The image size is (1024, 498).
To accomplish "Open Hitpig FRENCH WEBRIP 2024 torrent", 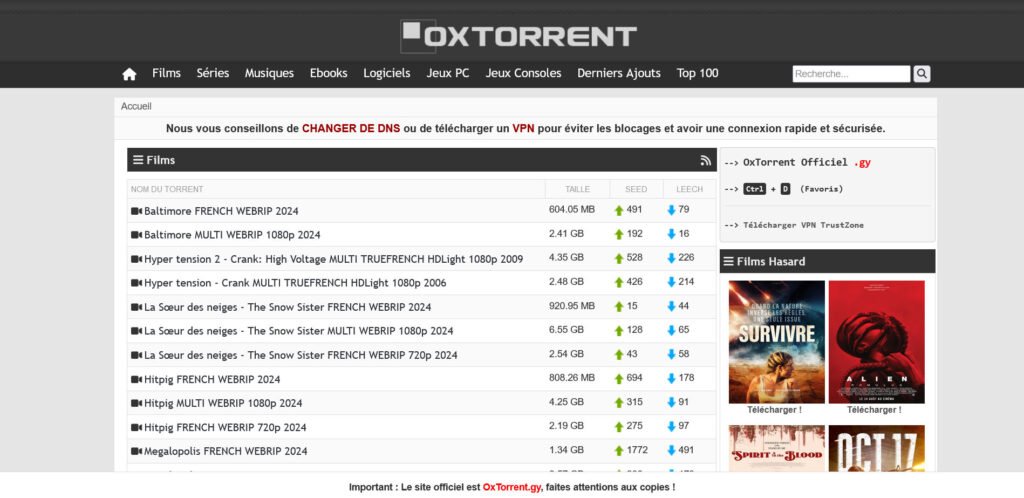I will (x=212, y=379).
